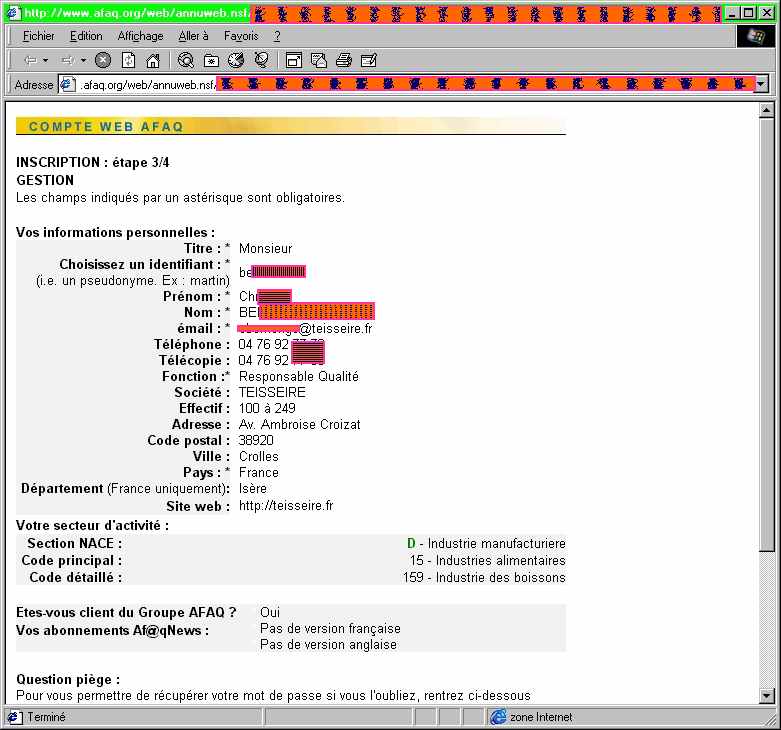The image size is (781, 730).
Task: Open the Search globe magnifier icon
Action: (x=186, y=61)
